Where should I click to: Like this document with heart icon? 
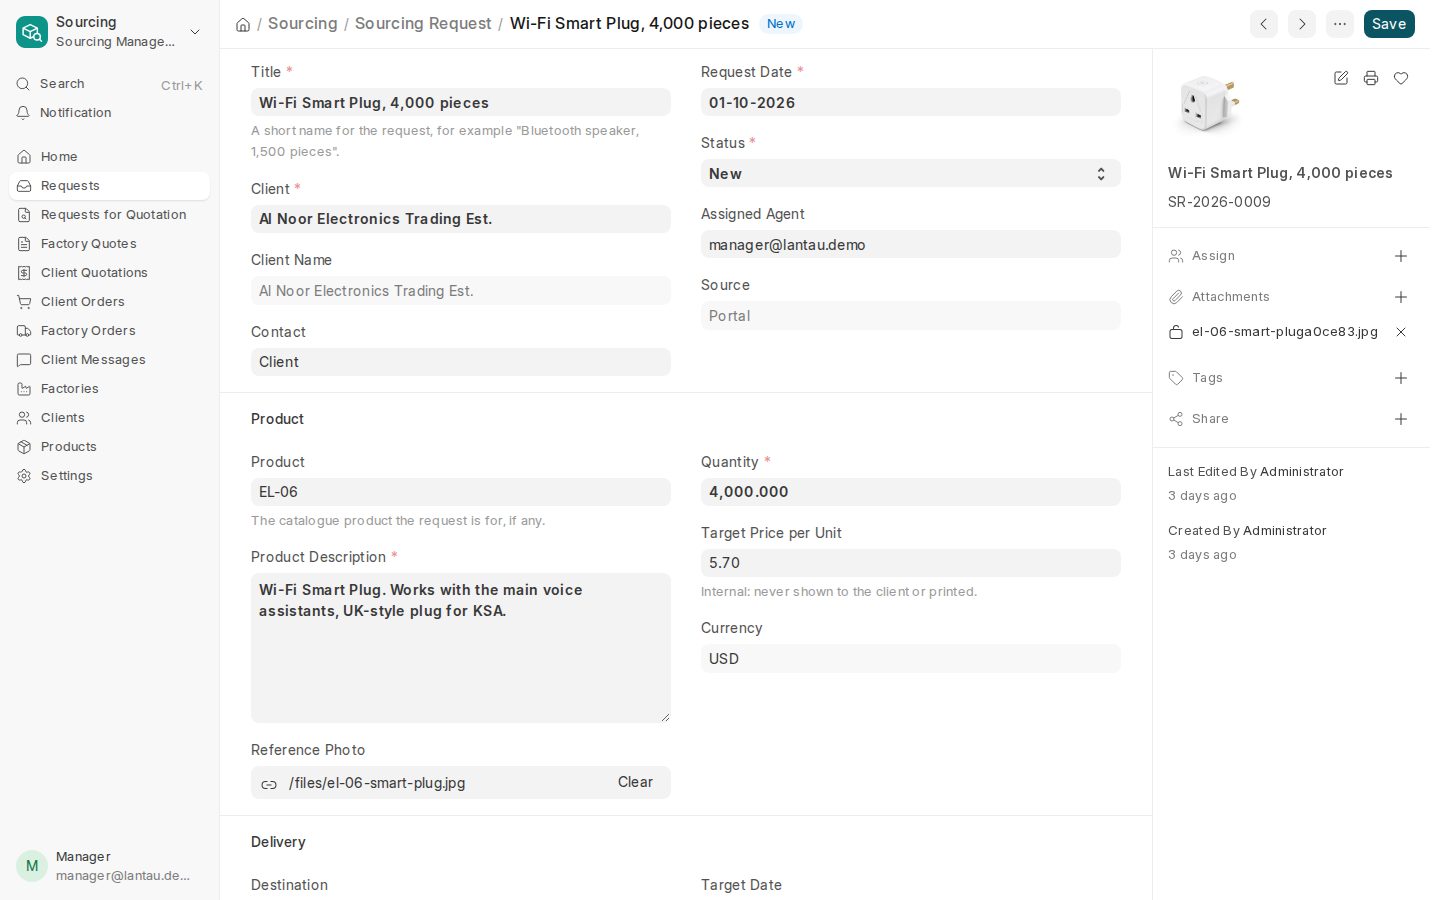(x=1401, y=78)
